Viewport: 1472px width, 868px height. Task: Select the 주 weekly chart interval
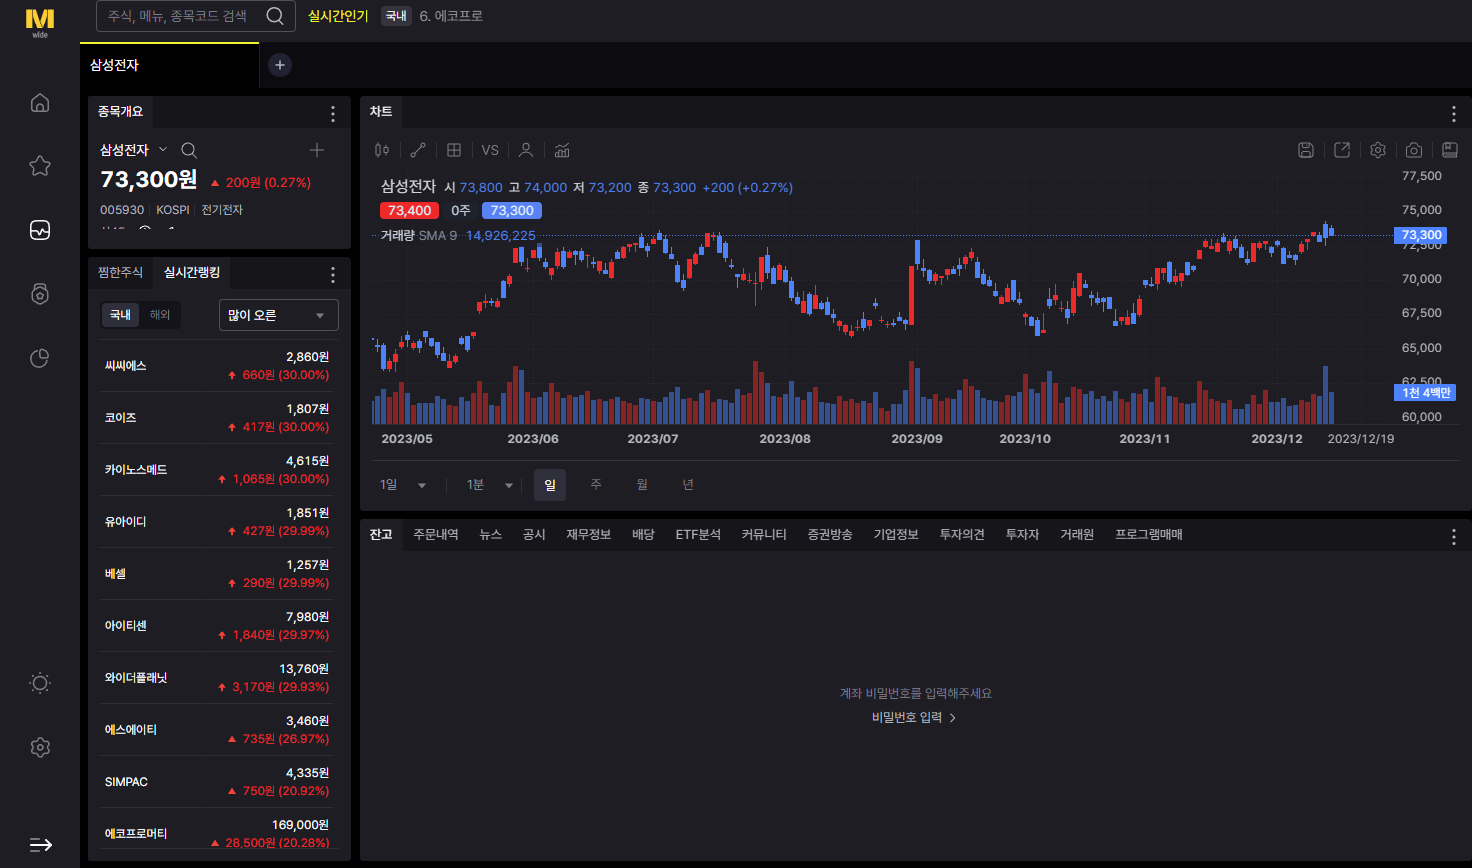pyautogui.click(x=596, y=485)
